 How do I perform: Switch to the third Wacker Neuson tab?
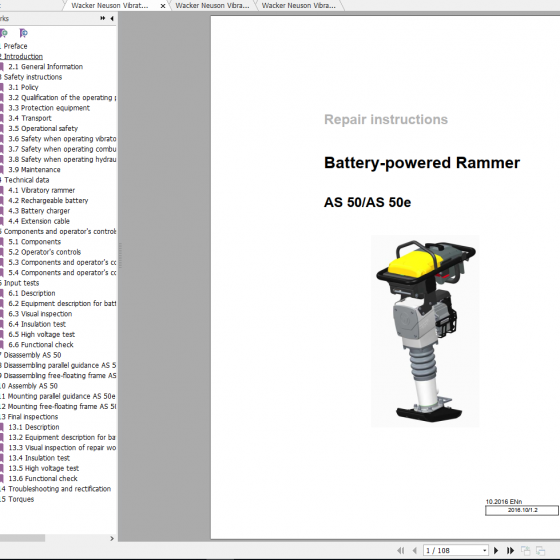[x=299, y=5]
